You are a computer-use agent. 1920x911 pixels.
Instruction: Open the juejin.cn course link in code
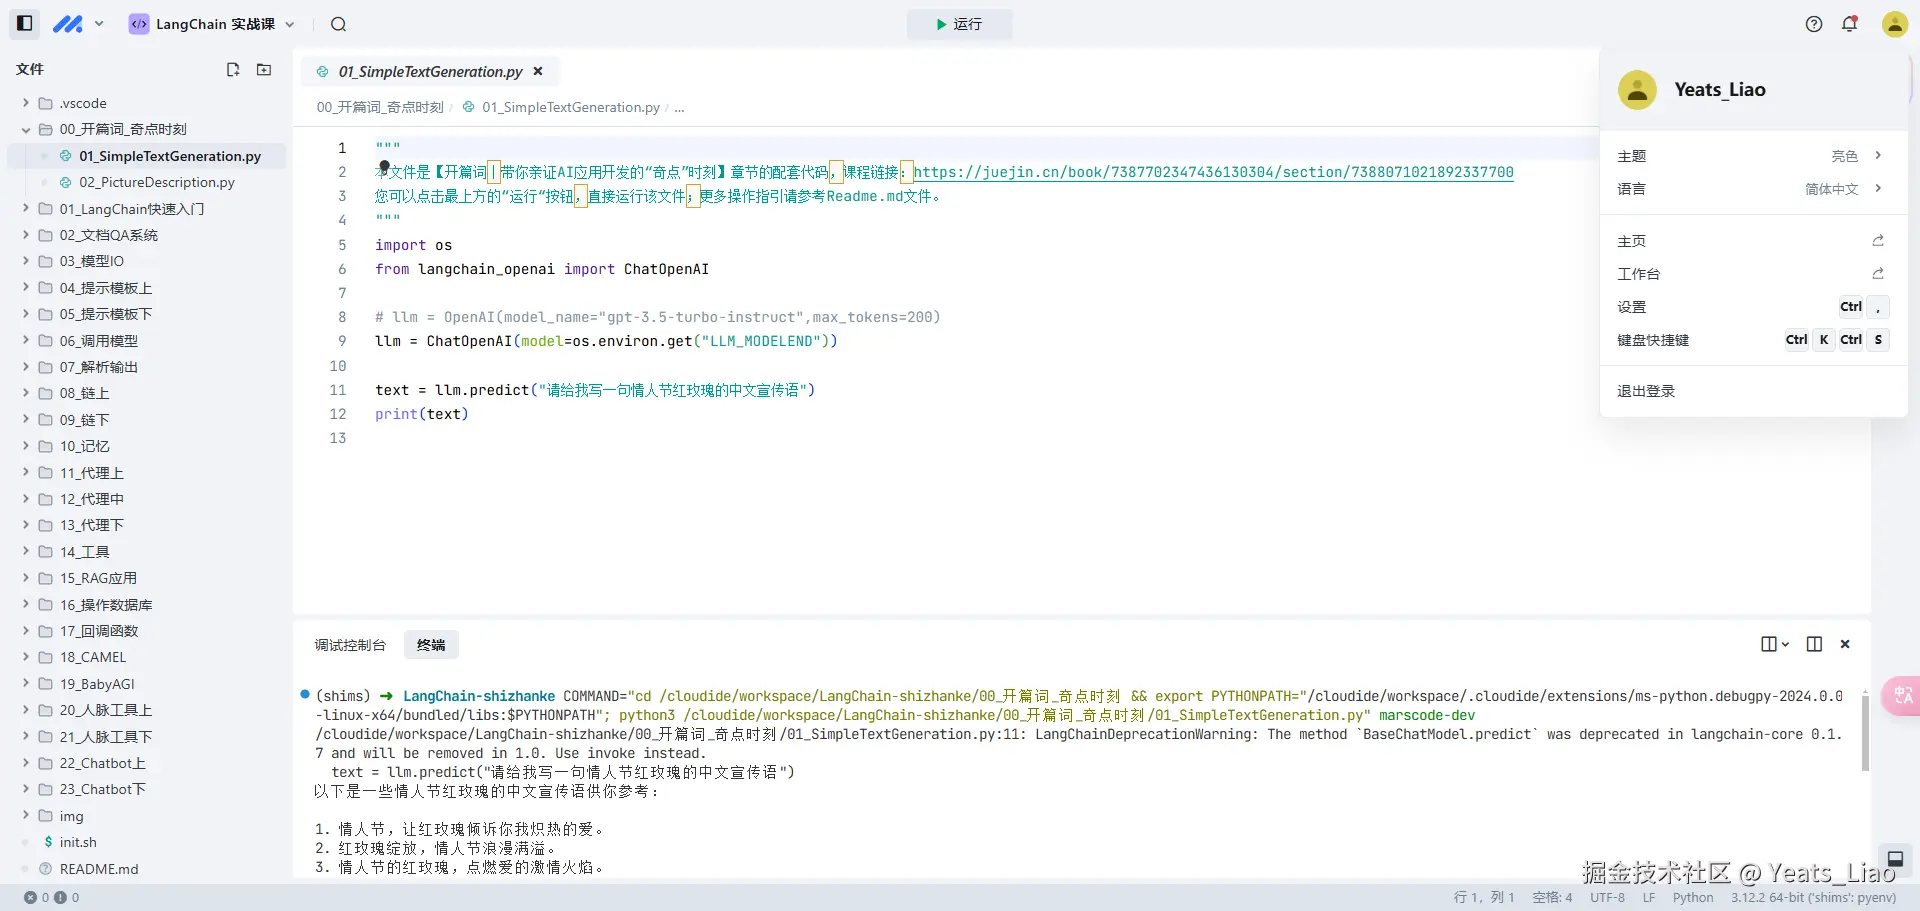1213,172
